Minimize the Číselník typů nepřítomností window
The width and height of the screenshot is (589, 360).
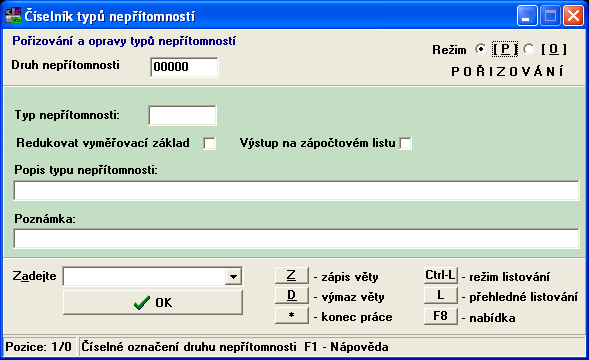pyautogui.click(x=527, y=16)
